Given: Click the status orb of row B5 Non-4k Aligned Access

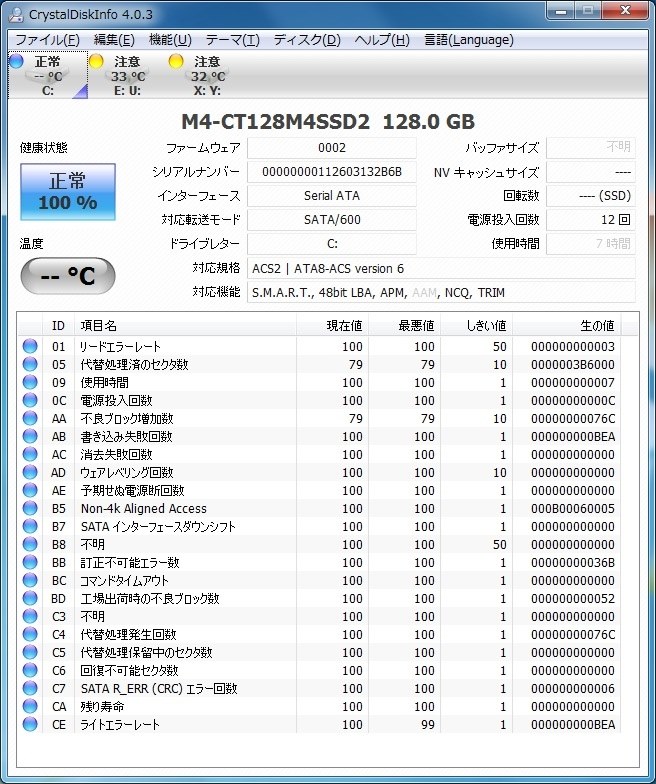Looking at the screenshot, I should tap(30, 508).
